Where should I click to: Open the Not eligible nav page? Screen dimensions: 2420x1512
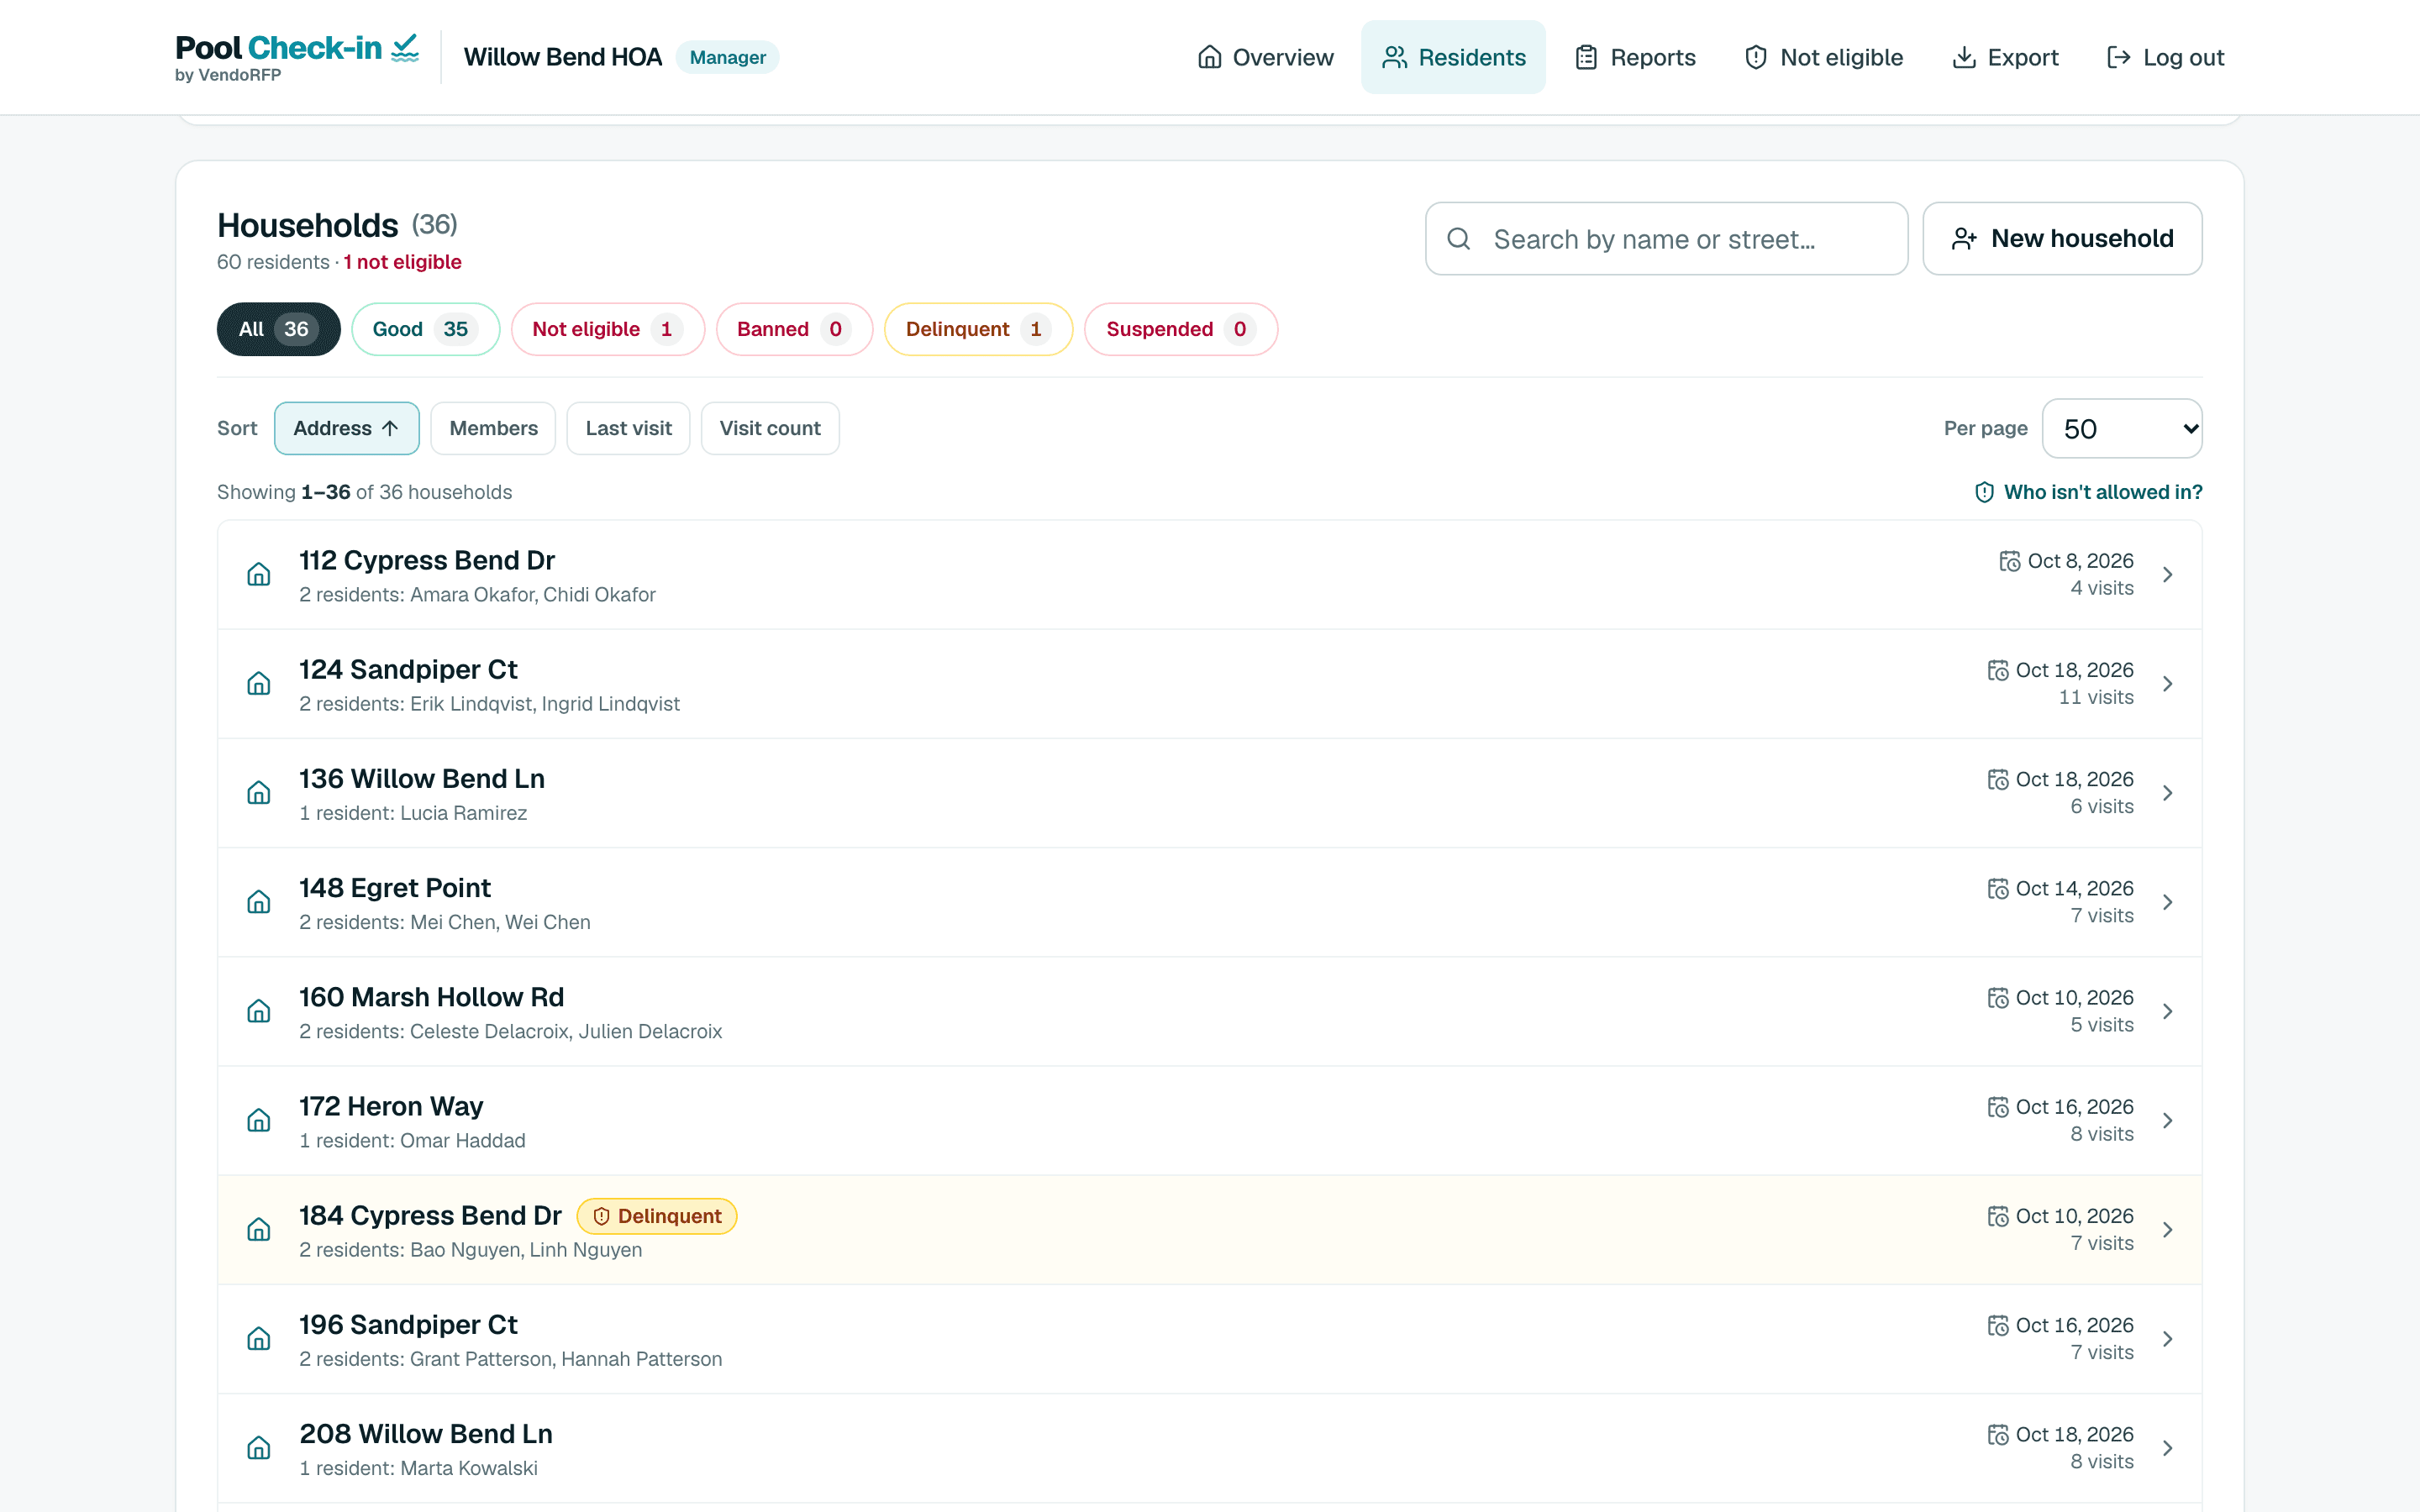1823,57
